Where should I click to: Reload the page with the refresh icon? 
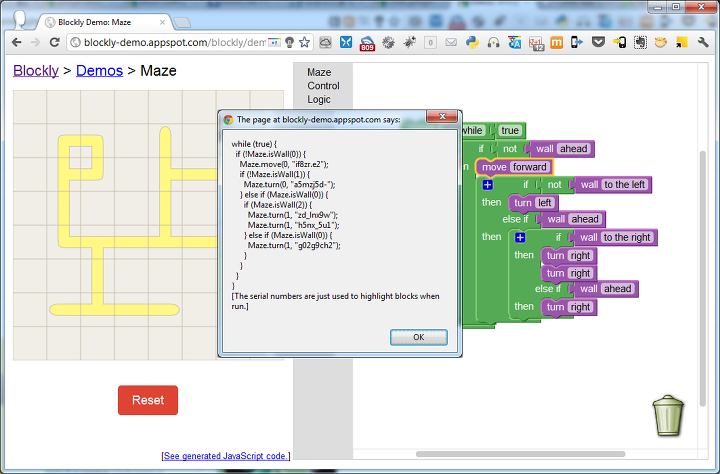pyautogui.click(x=54, y=43)
